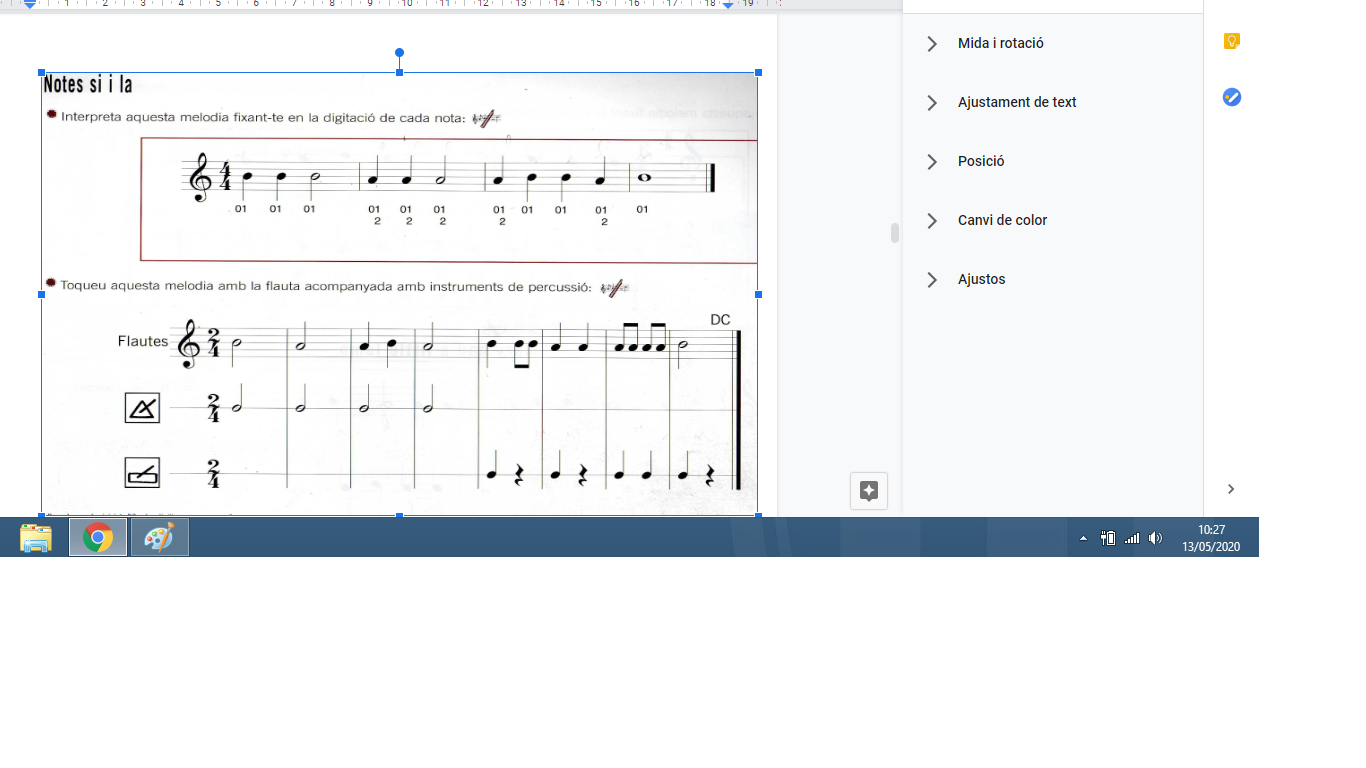Image resolution: width=1366 pixels, height=768 pixels.
Task: Open Google Keep from the side panel
Action: pyautogui.click(x=1232, y=41)
